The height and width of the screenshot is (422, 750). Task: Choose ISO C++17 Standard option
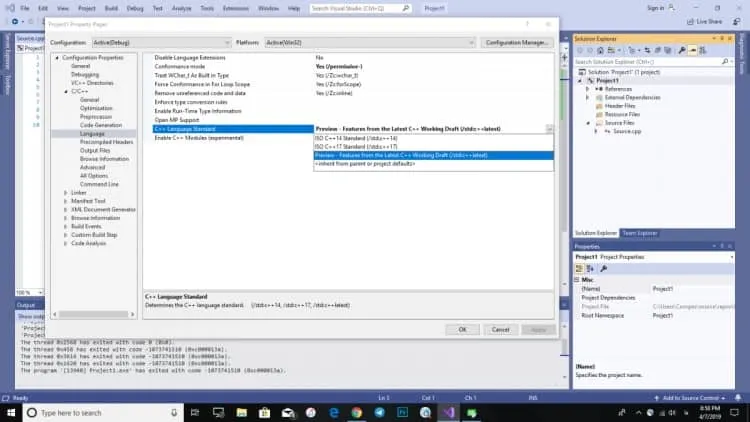tap(433, 147)
